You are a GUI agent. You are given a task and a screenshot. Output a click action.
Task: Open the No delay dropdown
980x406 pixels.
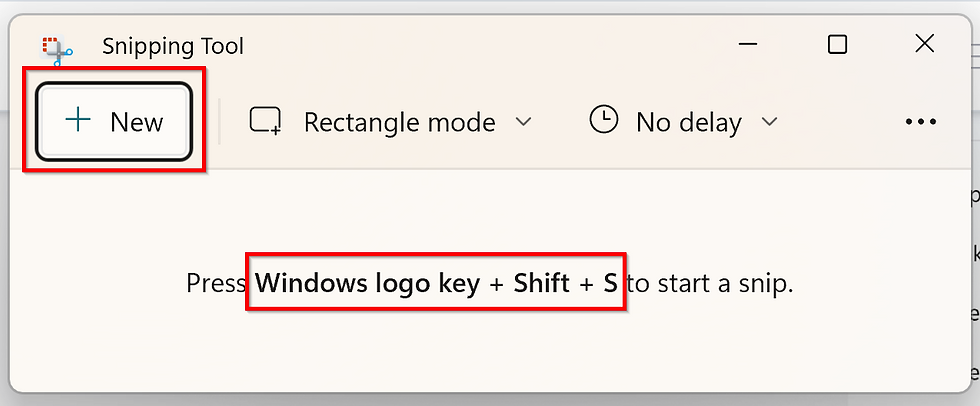[x=684, y=122]
